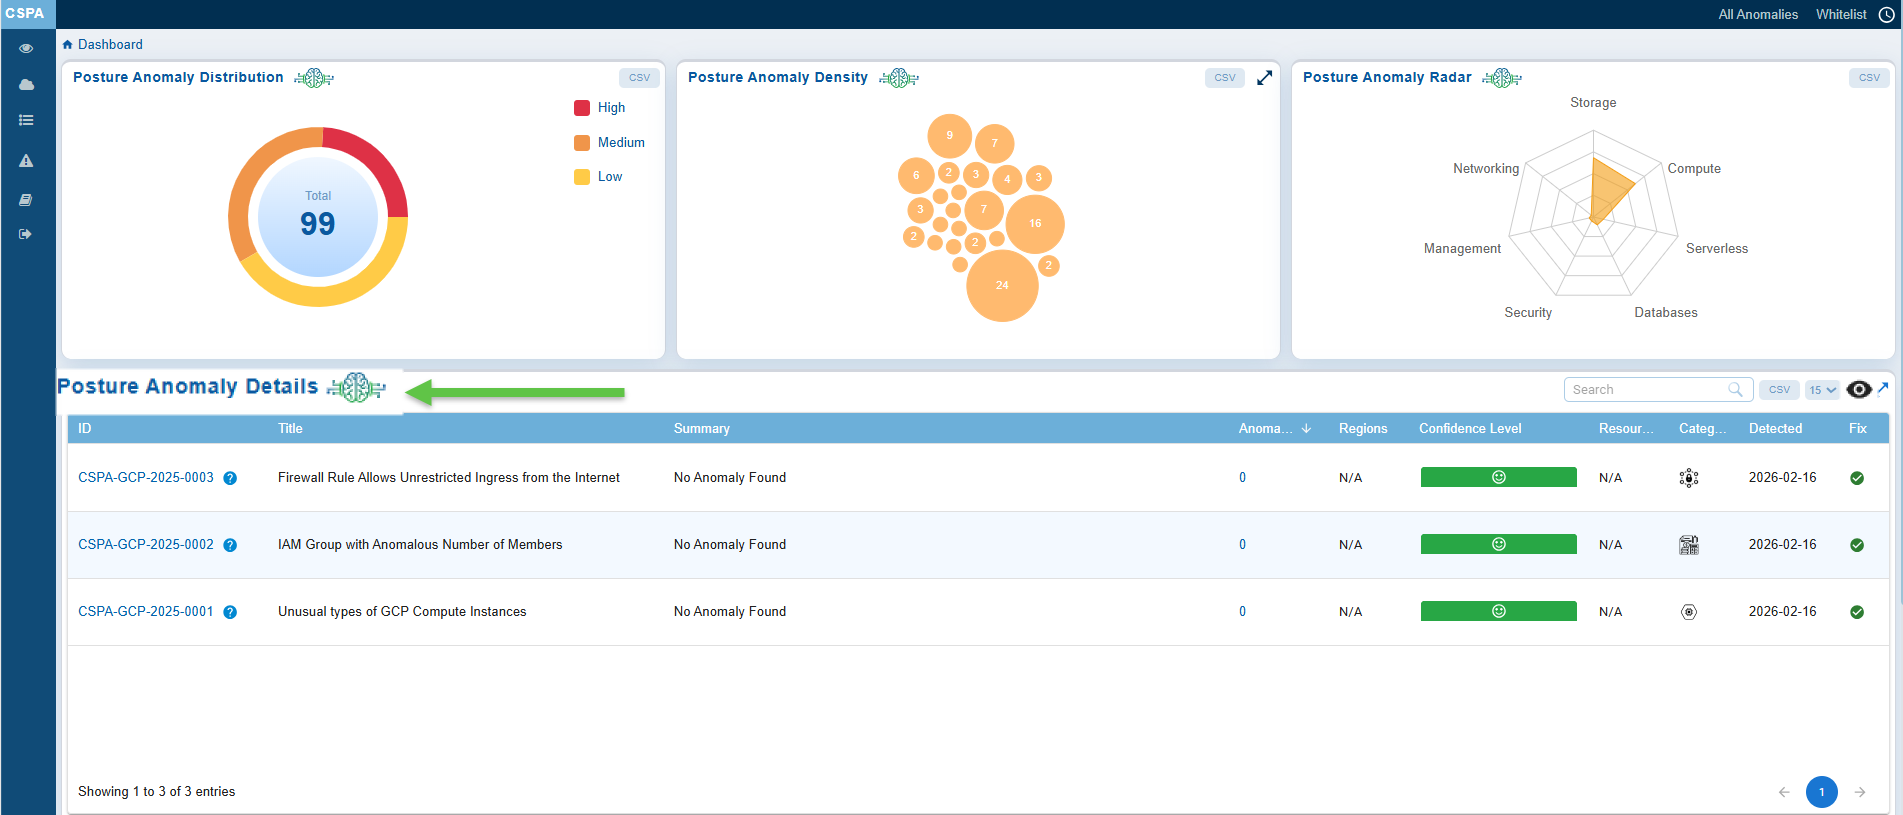
Task: Click help icon beside CSPA-GCP-2025-0003
Action: (230, 478)
